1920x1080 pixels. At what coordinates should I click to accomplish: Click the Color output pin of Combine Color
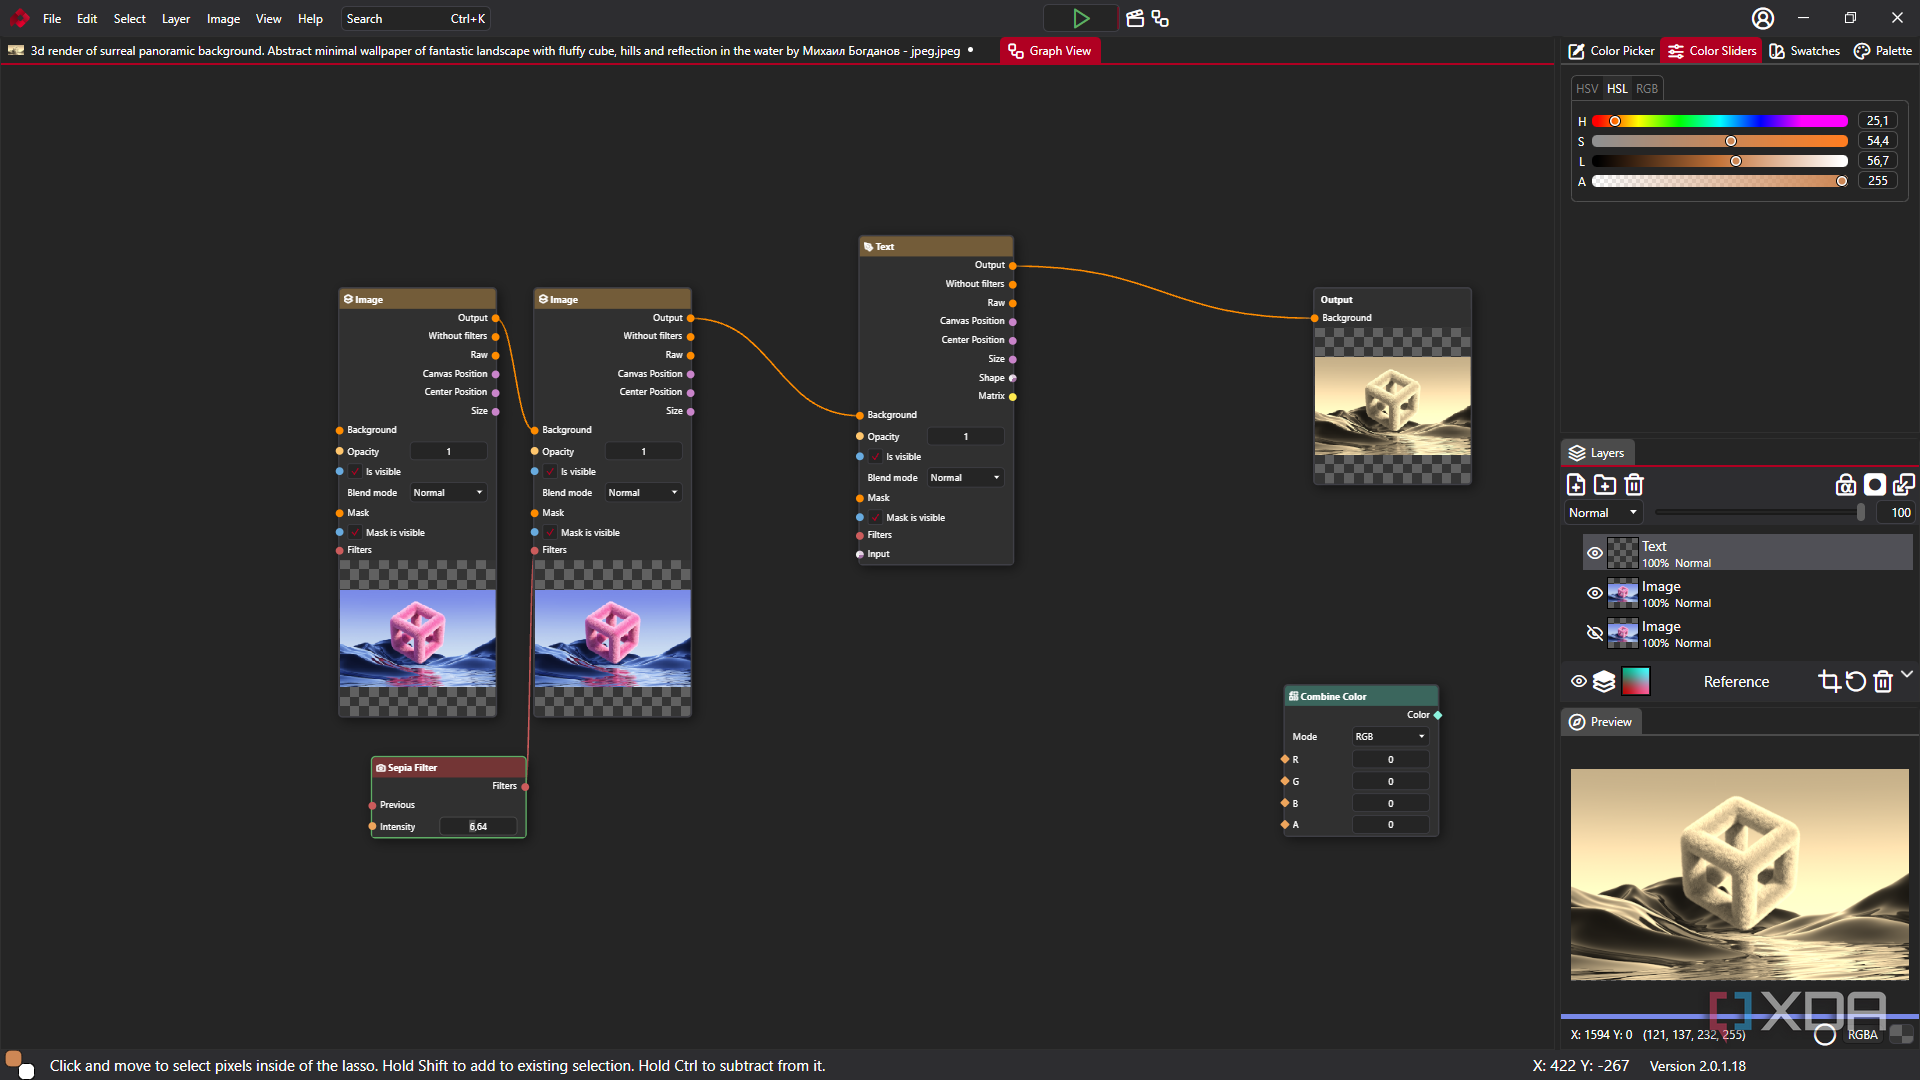click(1438, 715)
